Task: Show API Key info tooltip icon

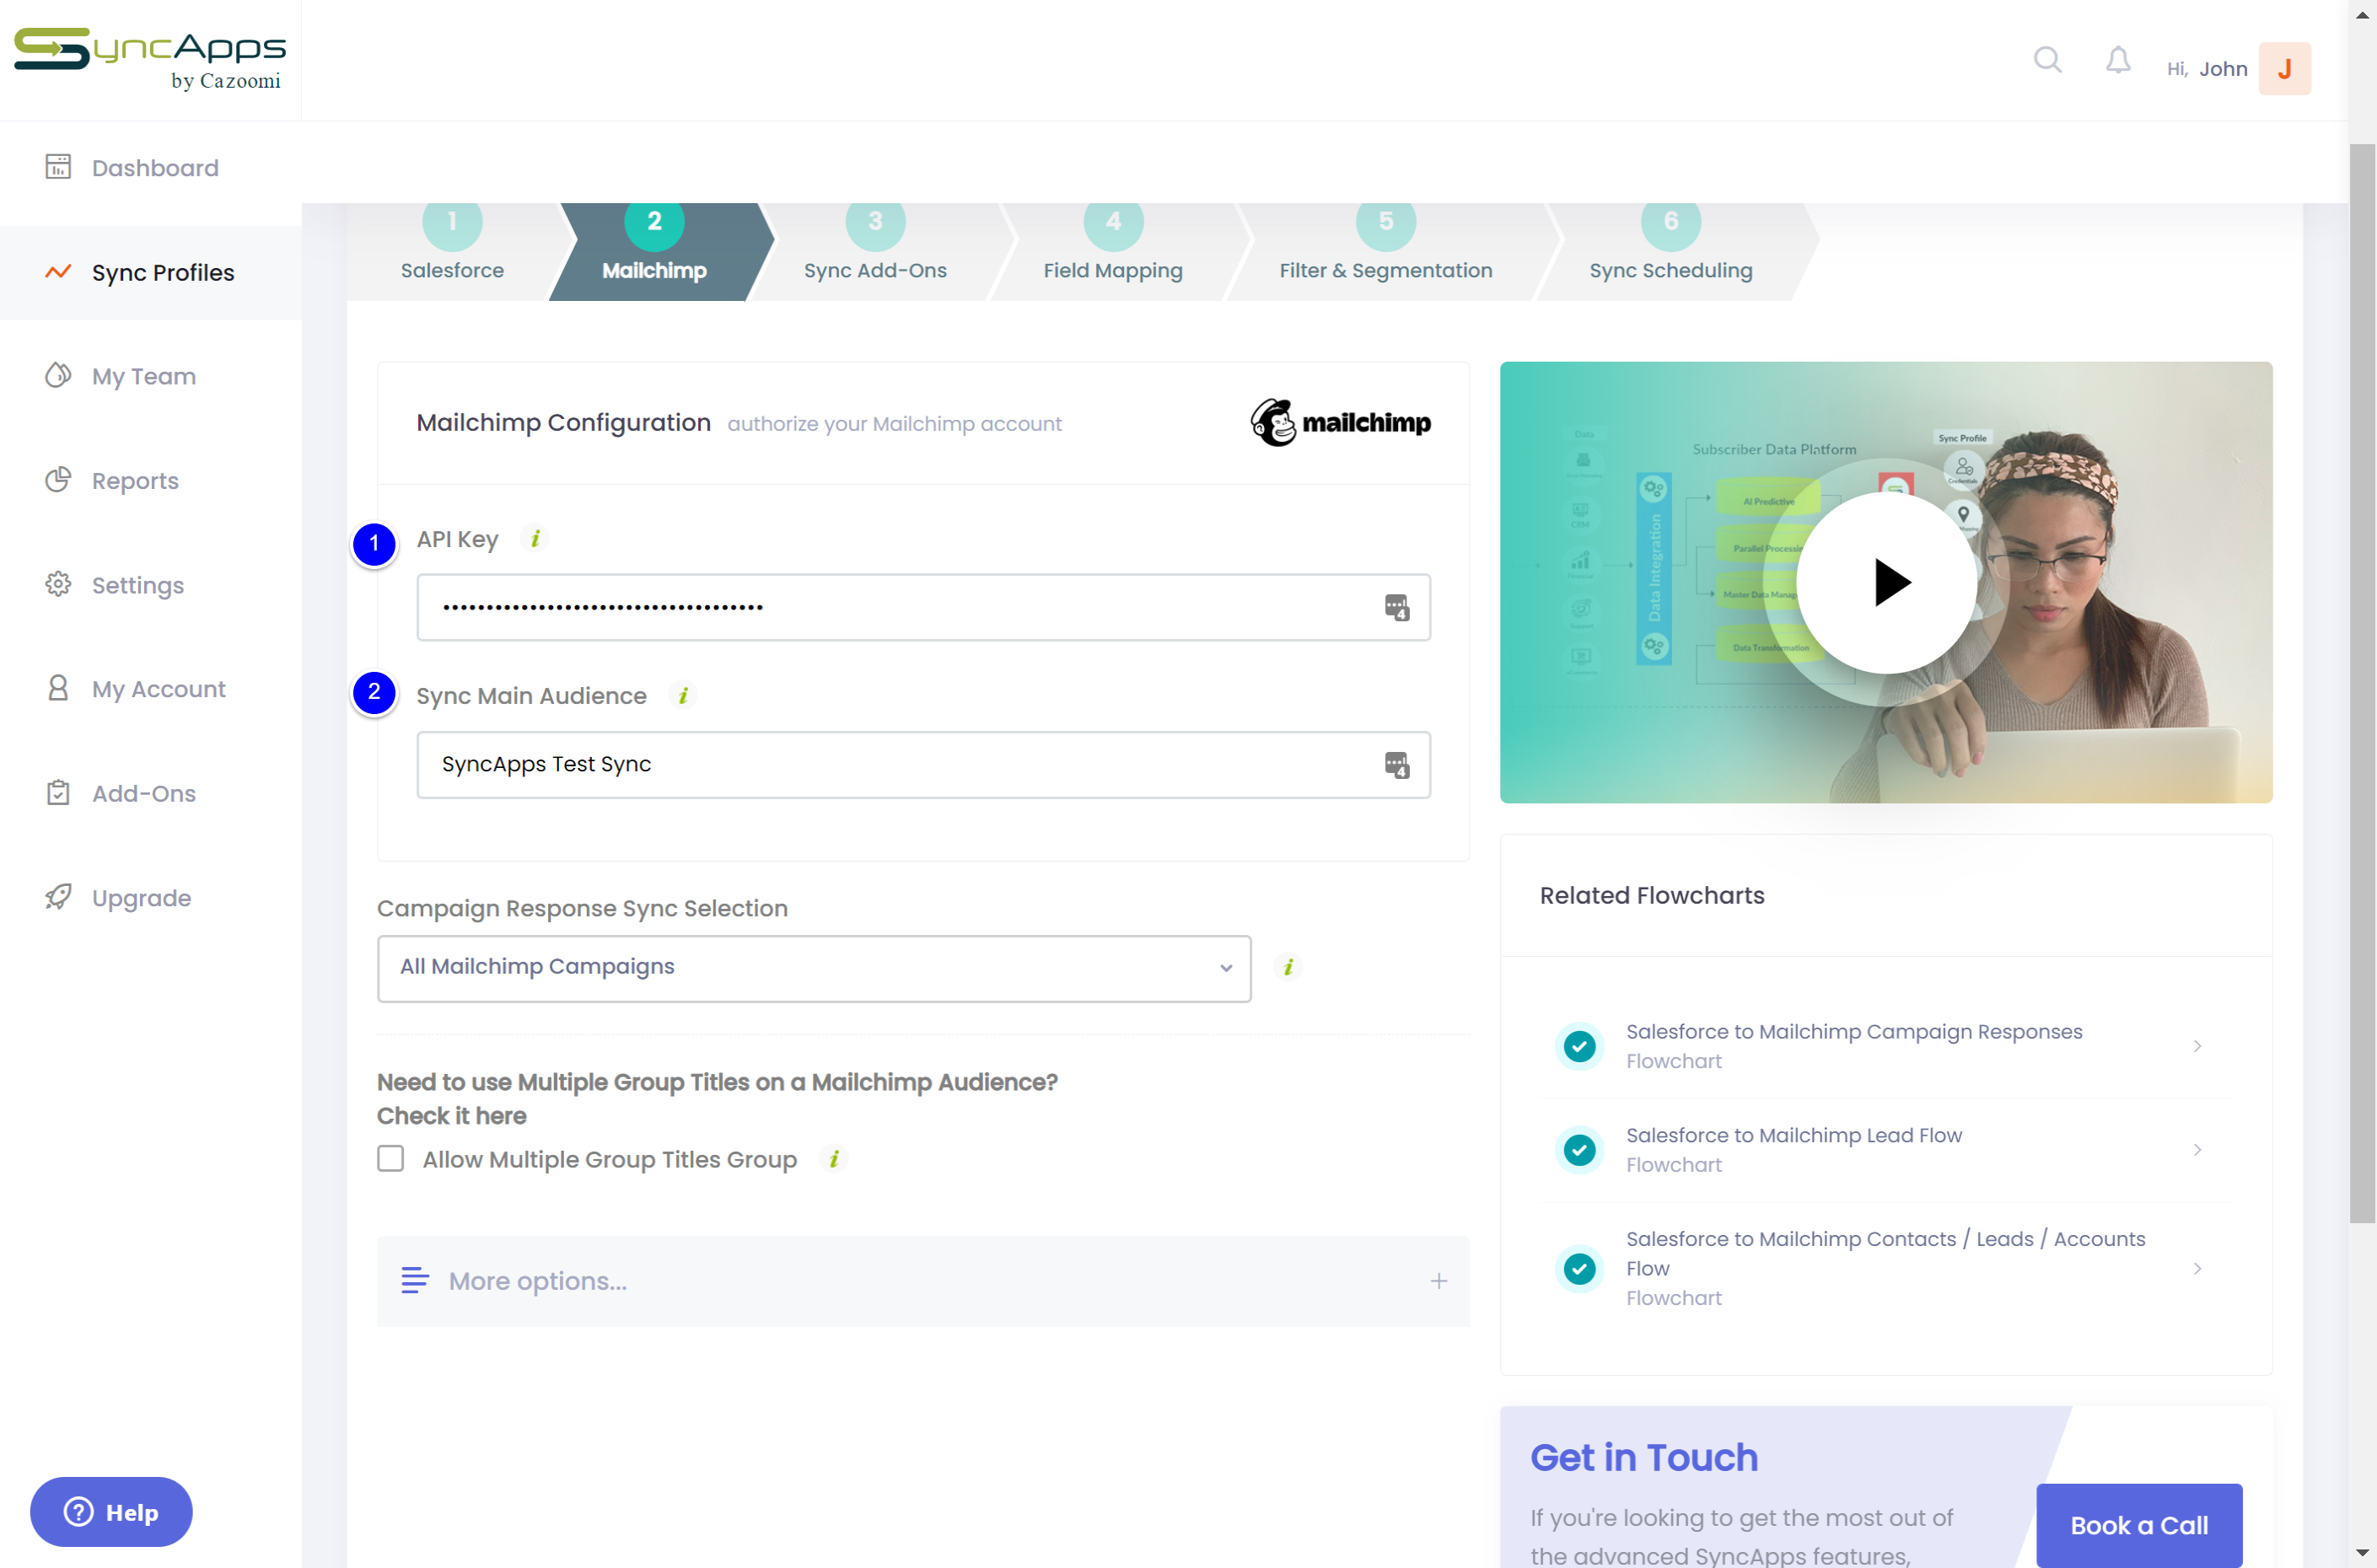Action: tap(535, 539)
